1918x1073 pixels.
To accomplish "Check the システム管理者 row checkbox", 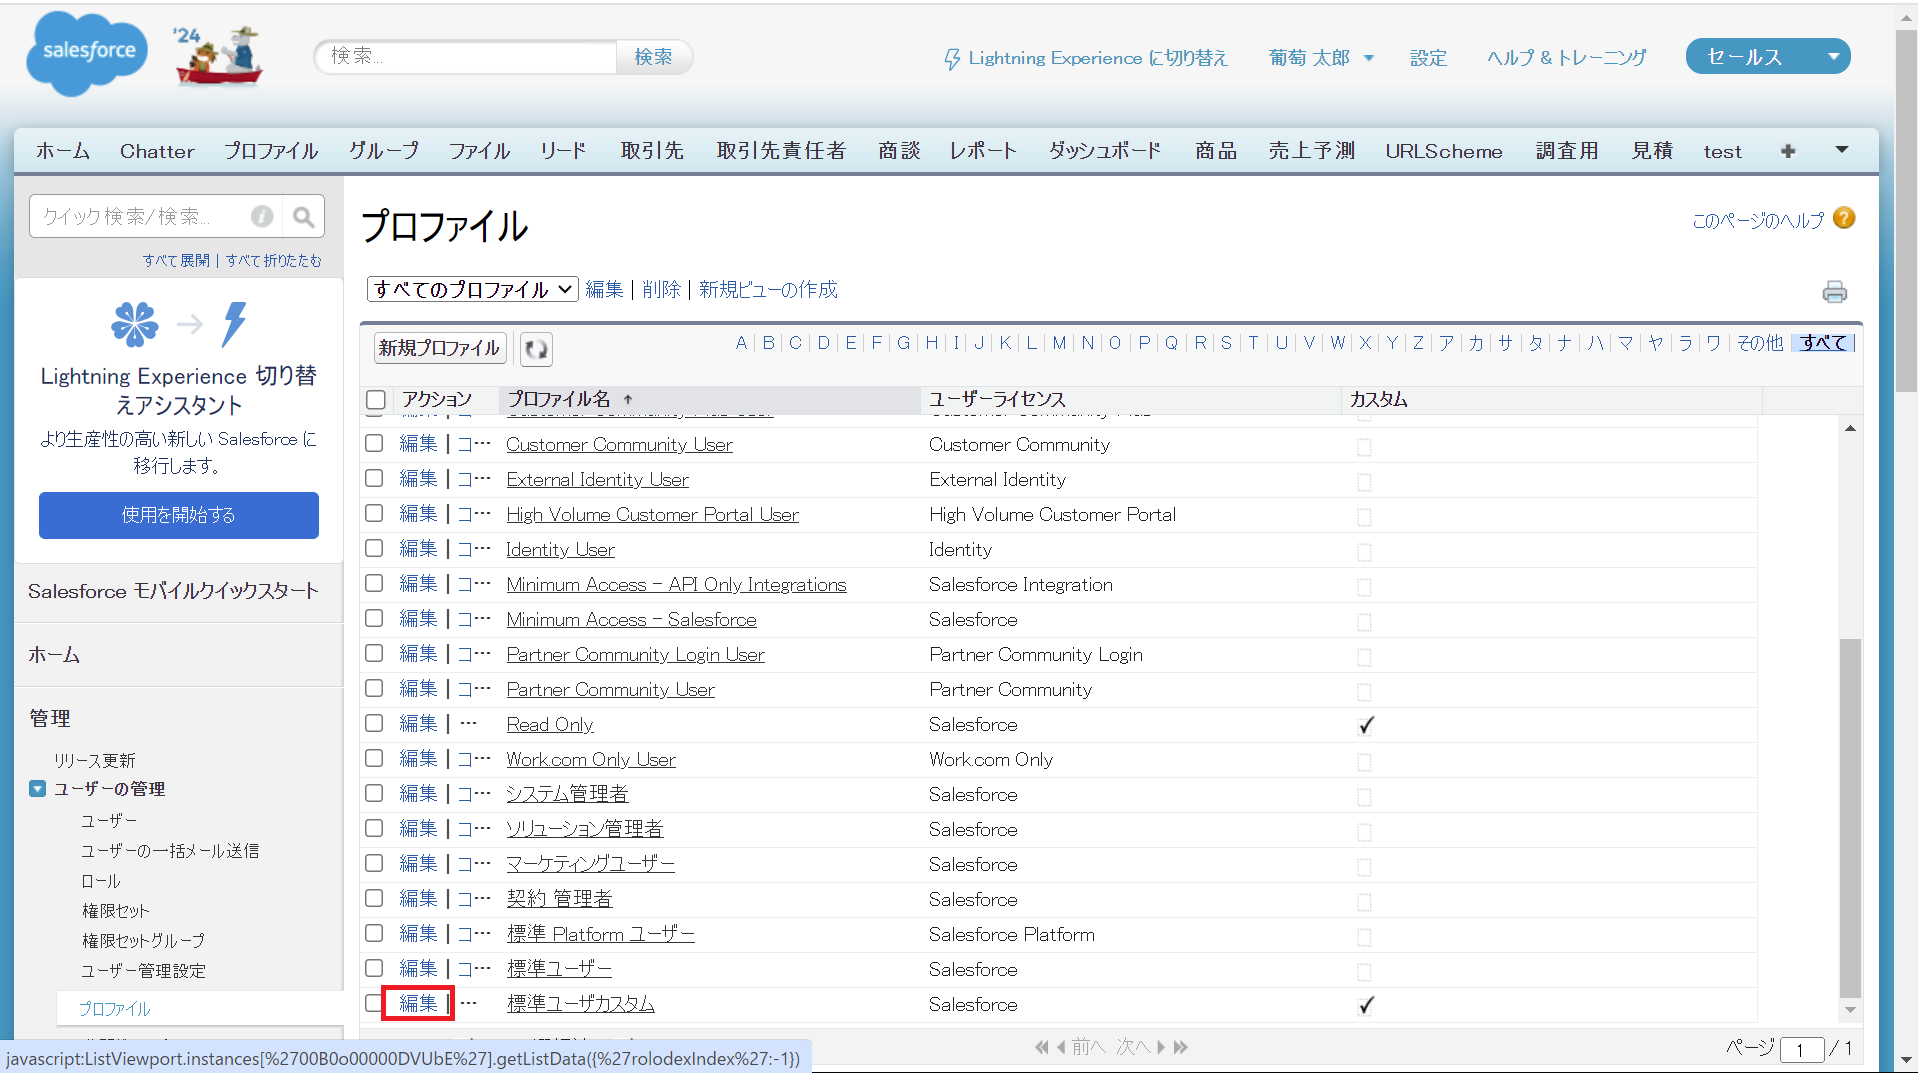I will click(x=374, y=793).
